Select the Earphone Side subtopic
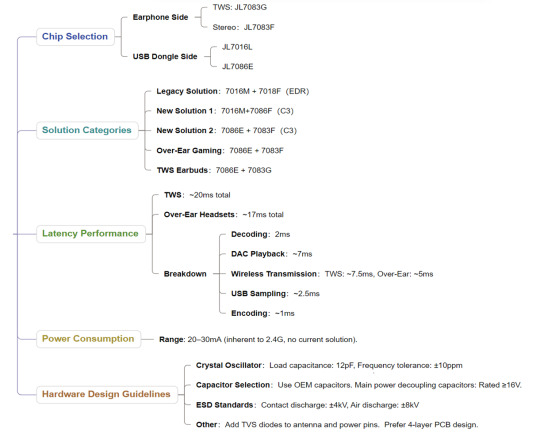540x433 pixels. 160,17
